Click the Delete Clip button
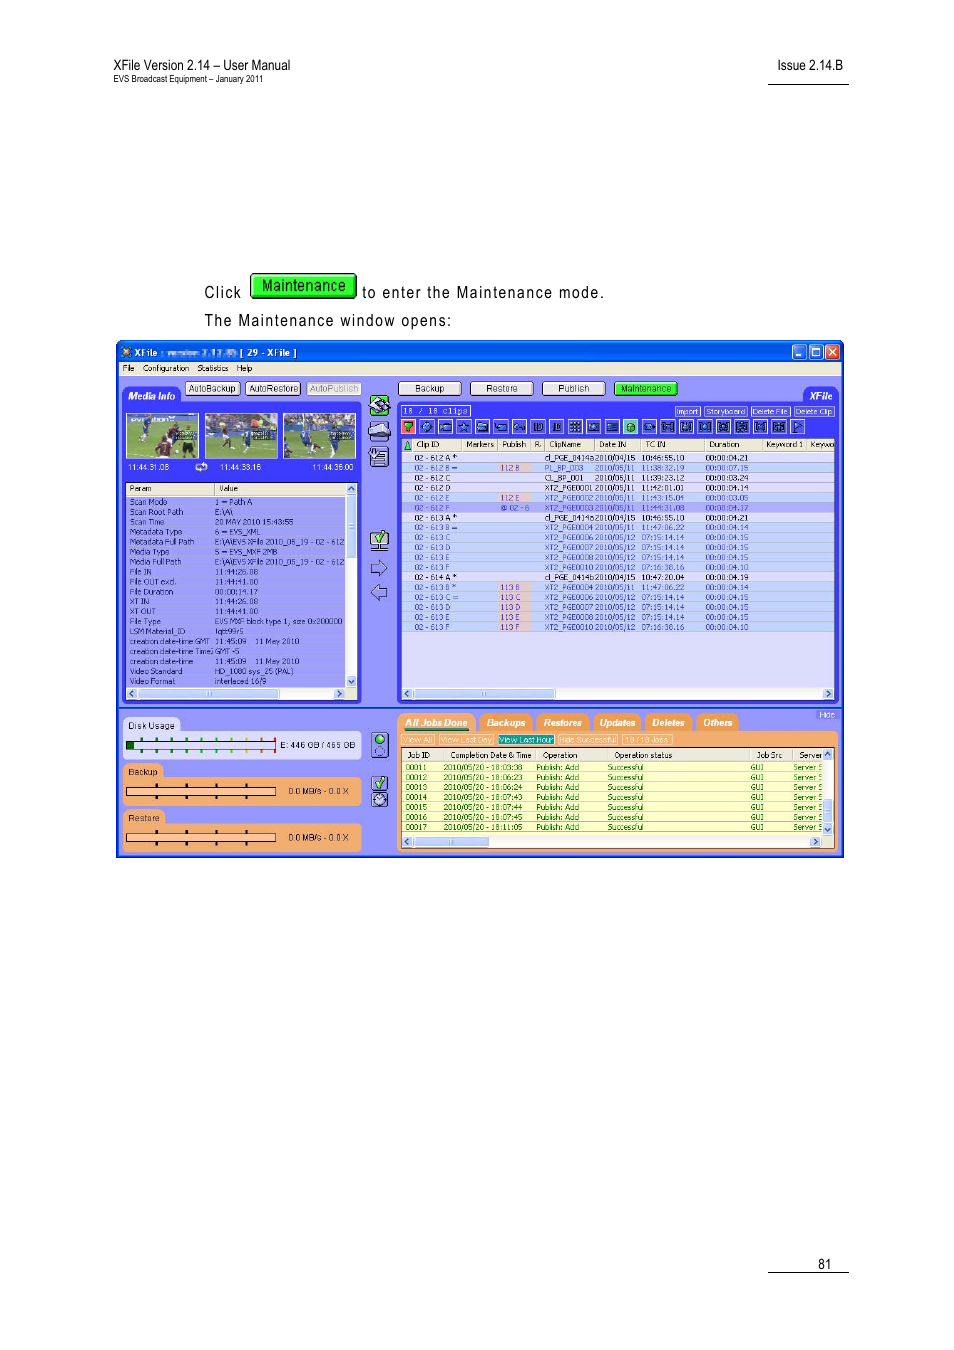 813,412
